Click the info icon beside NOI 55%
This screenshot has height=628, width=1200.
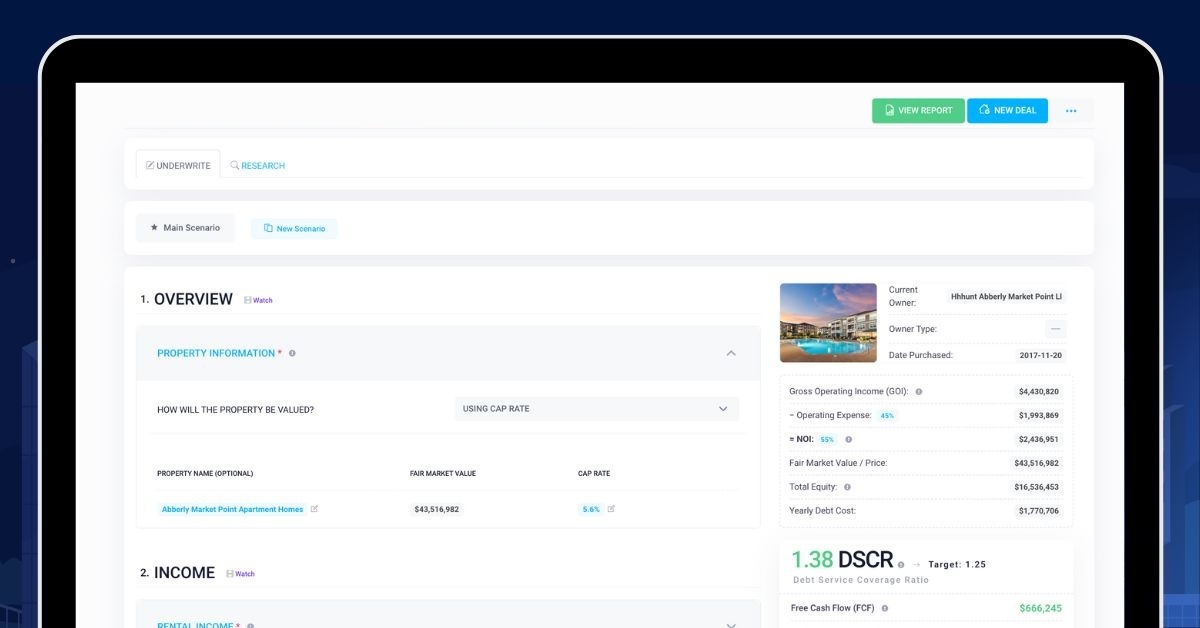(x=848, y=439)
